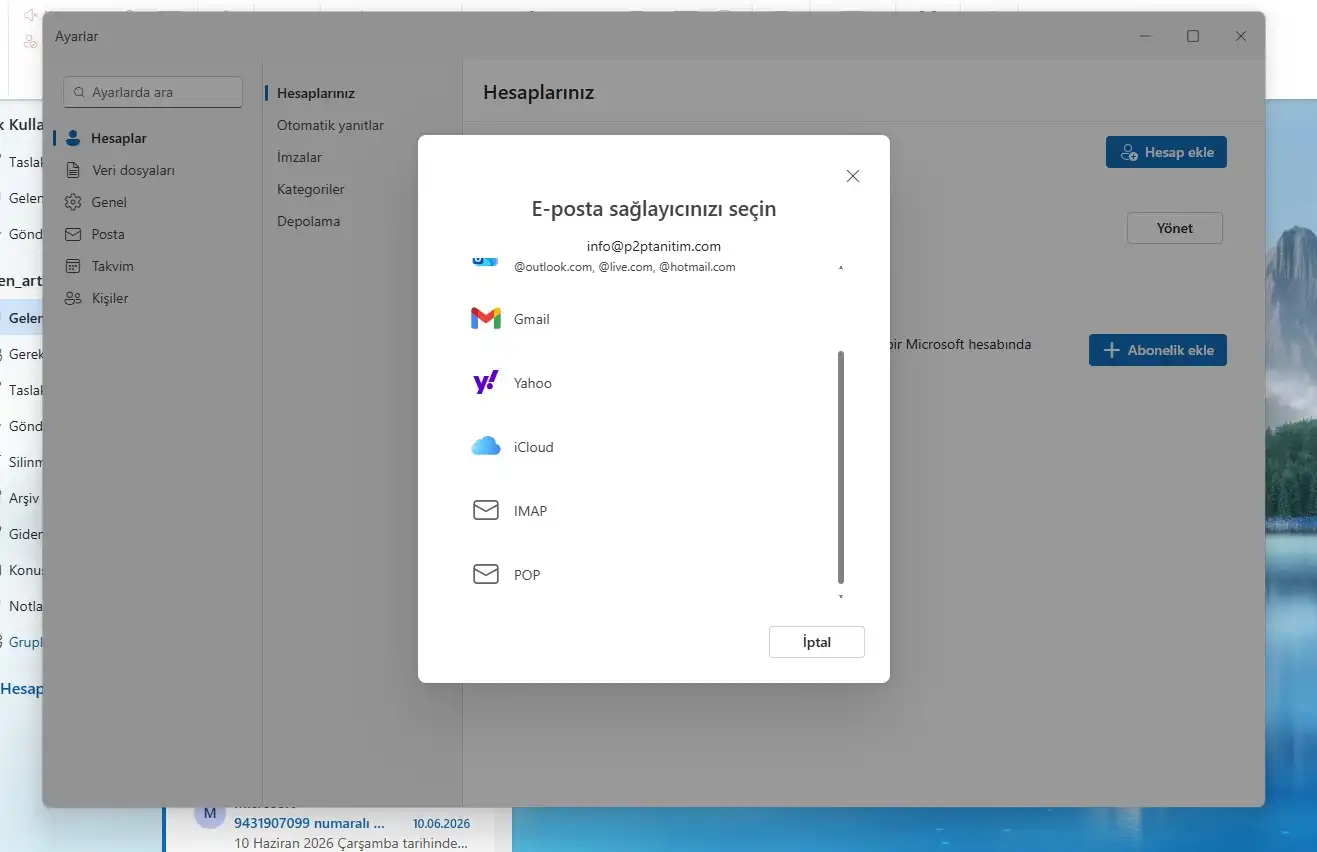This screenshot has width=1317, height=852.
Task: Select the Yahoo provider icon
Action: [x=485, y=383]
